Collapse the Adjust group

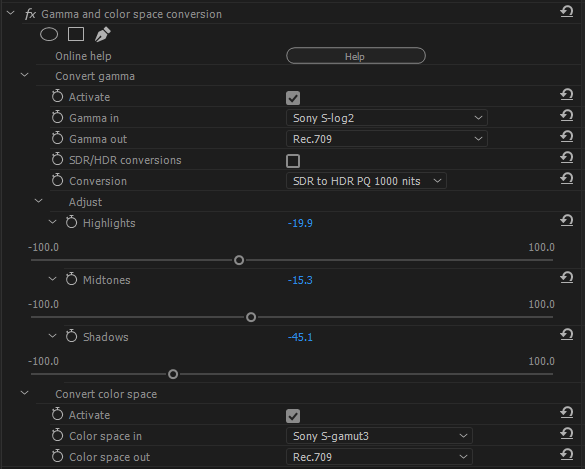click(38, 201)
